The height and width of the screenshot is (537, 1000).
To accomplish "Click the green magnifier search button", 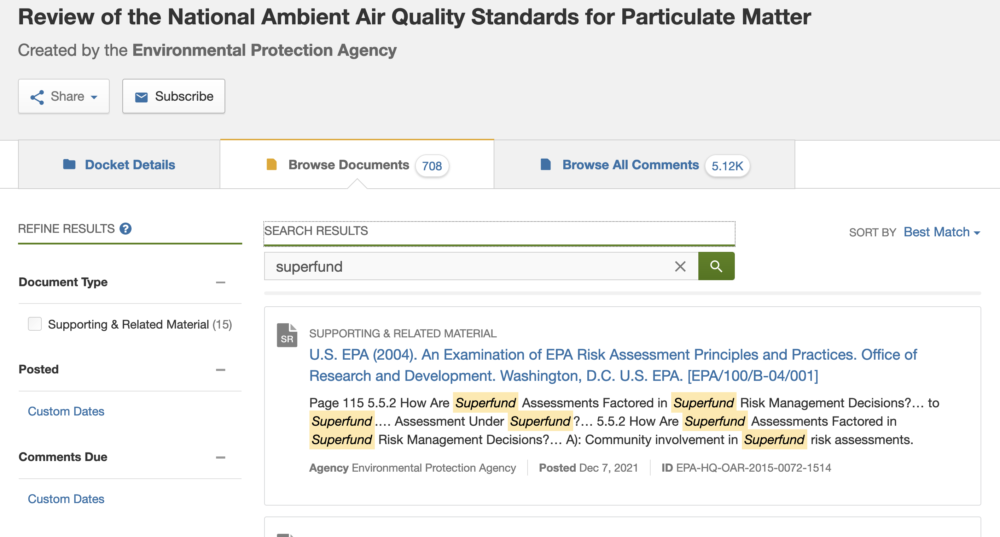I will tap(716, 266).
